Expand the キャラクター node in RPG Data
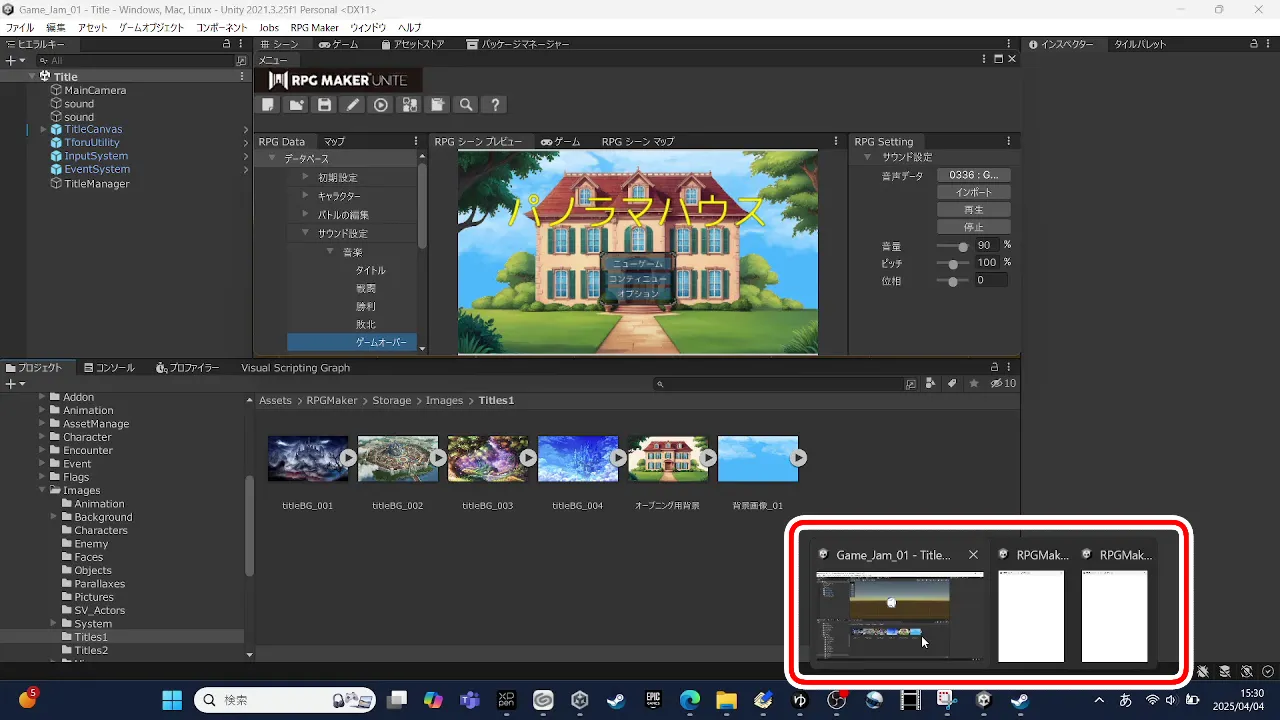The image size is (1280, 720). click(306, 196)
